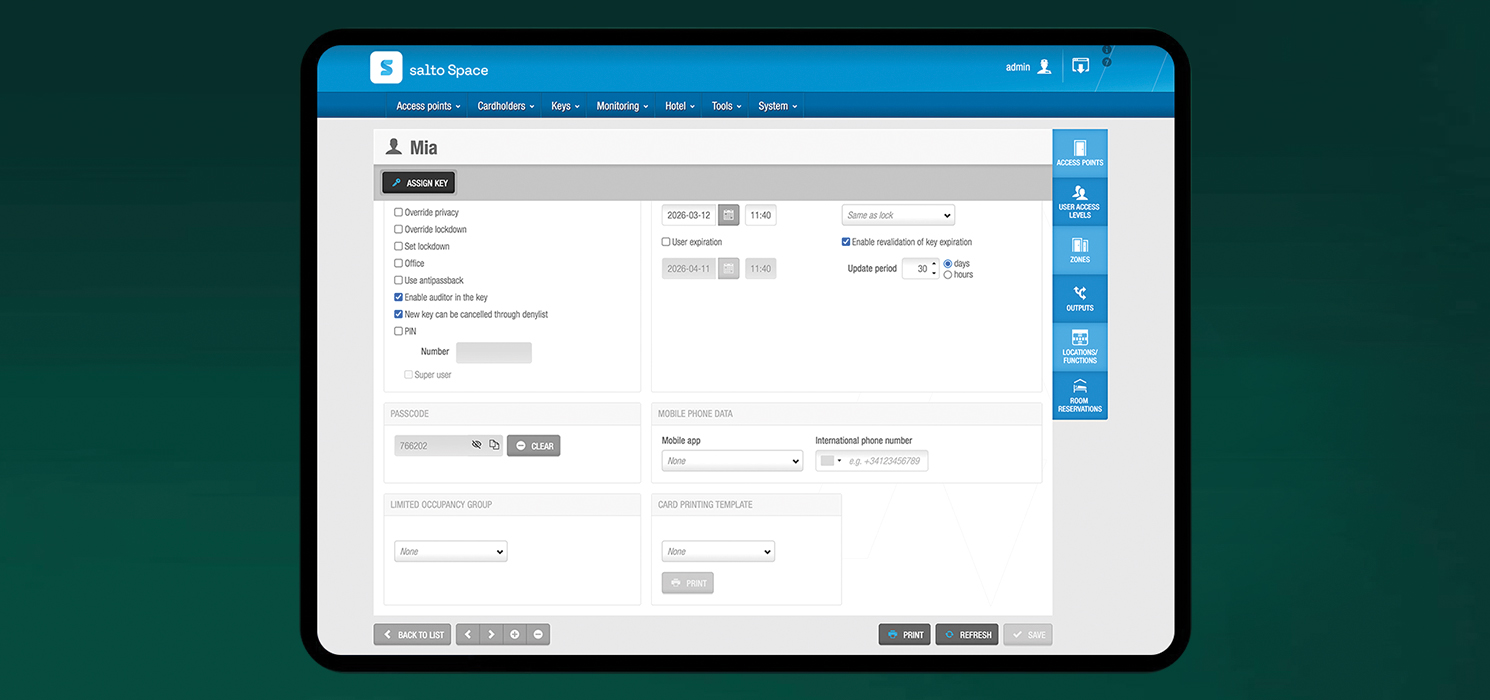Click the Save button
Image resolution: width=1490 pixels, height=700 pixels.
click(x=1028, y=634)
